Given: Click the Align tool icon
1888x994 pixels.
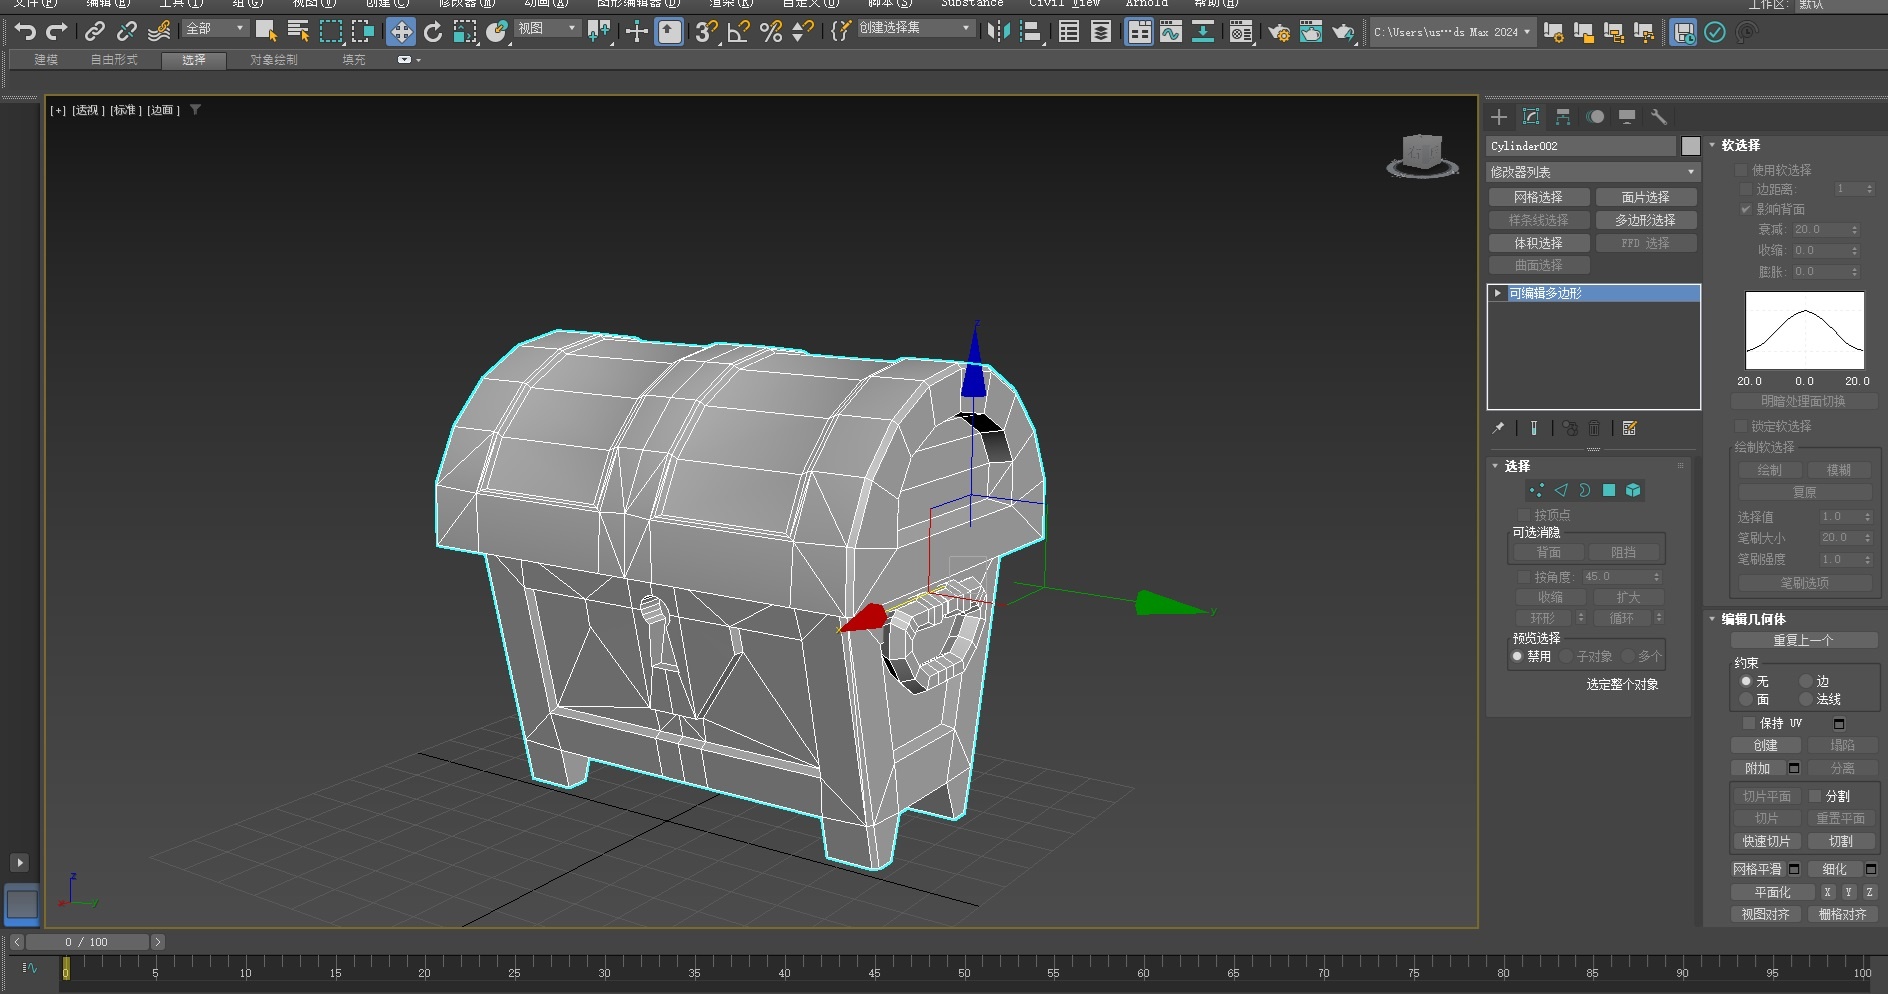Looking at the screenshot, I should click(1030, 32).
